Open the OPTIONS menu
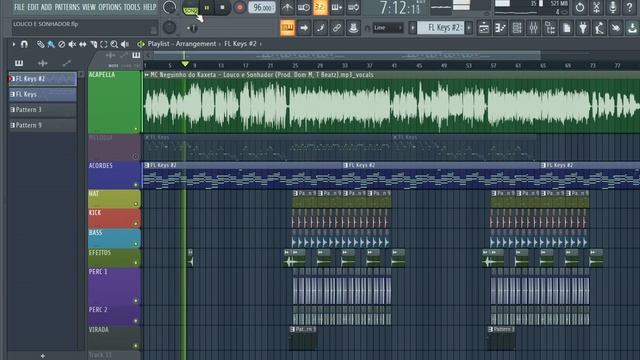640x360 pixels. (x=110, y=7)
